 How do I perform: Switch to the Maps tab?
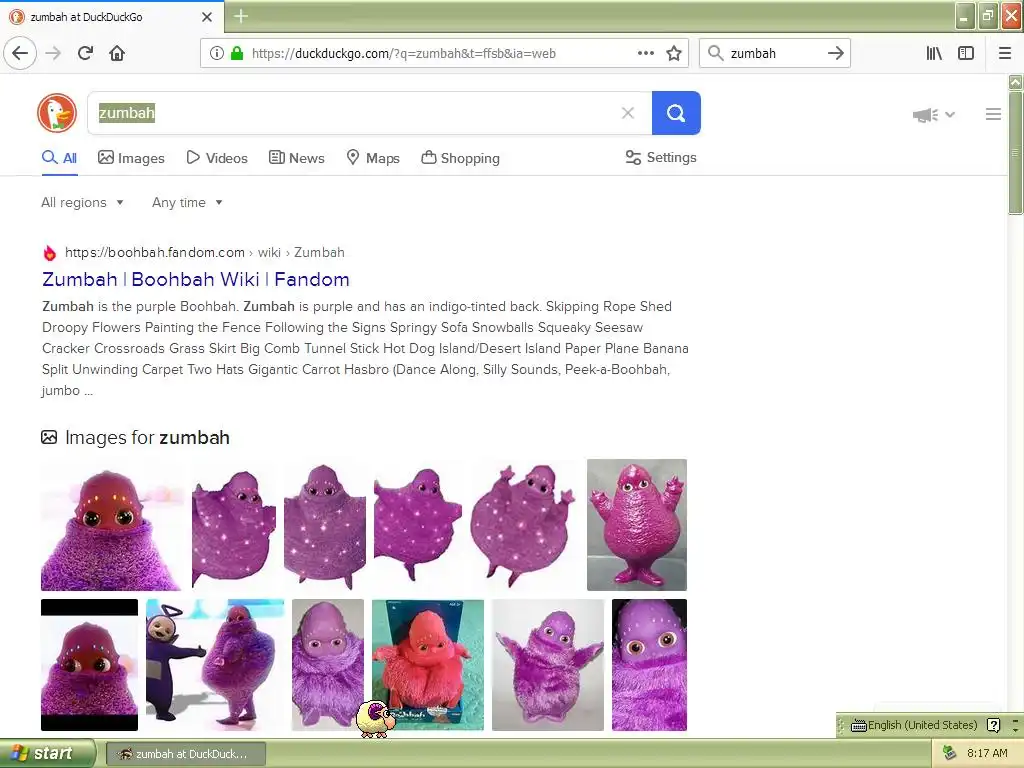coord(373,158)
